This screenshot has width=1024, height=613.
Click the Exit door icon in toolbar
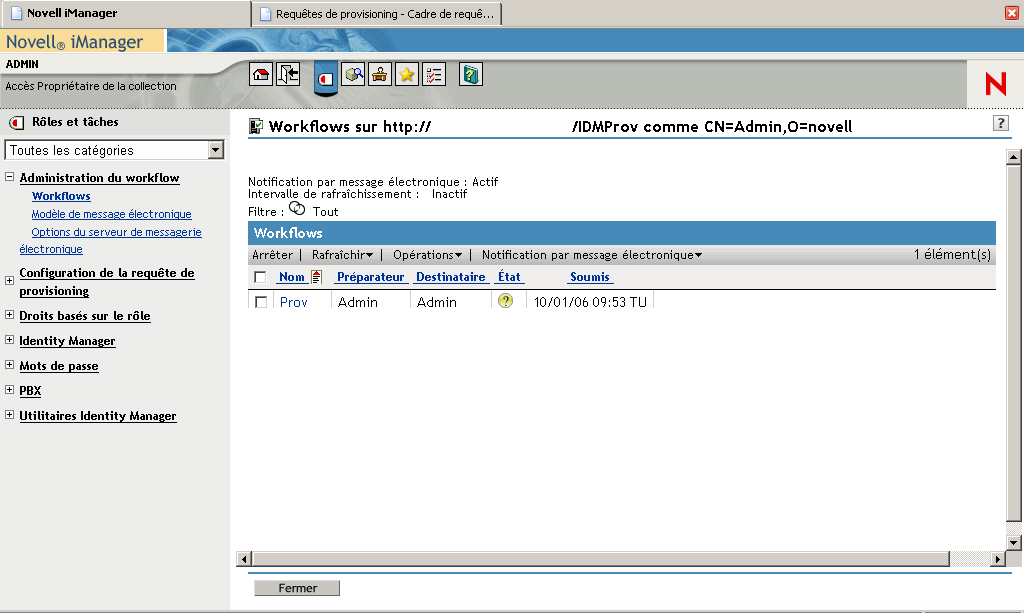[288, 74]
